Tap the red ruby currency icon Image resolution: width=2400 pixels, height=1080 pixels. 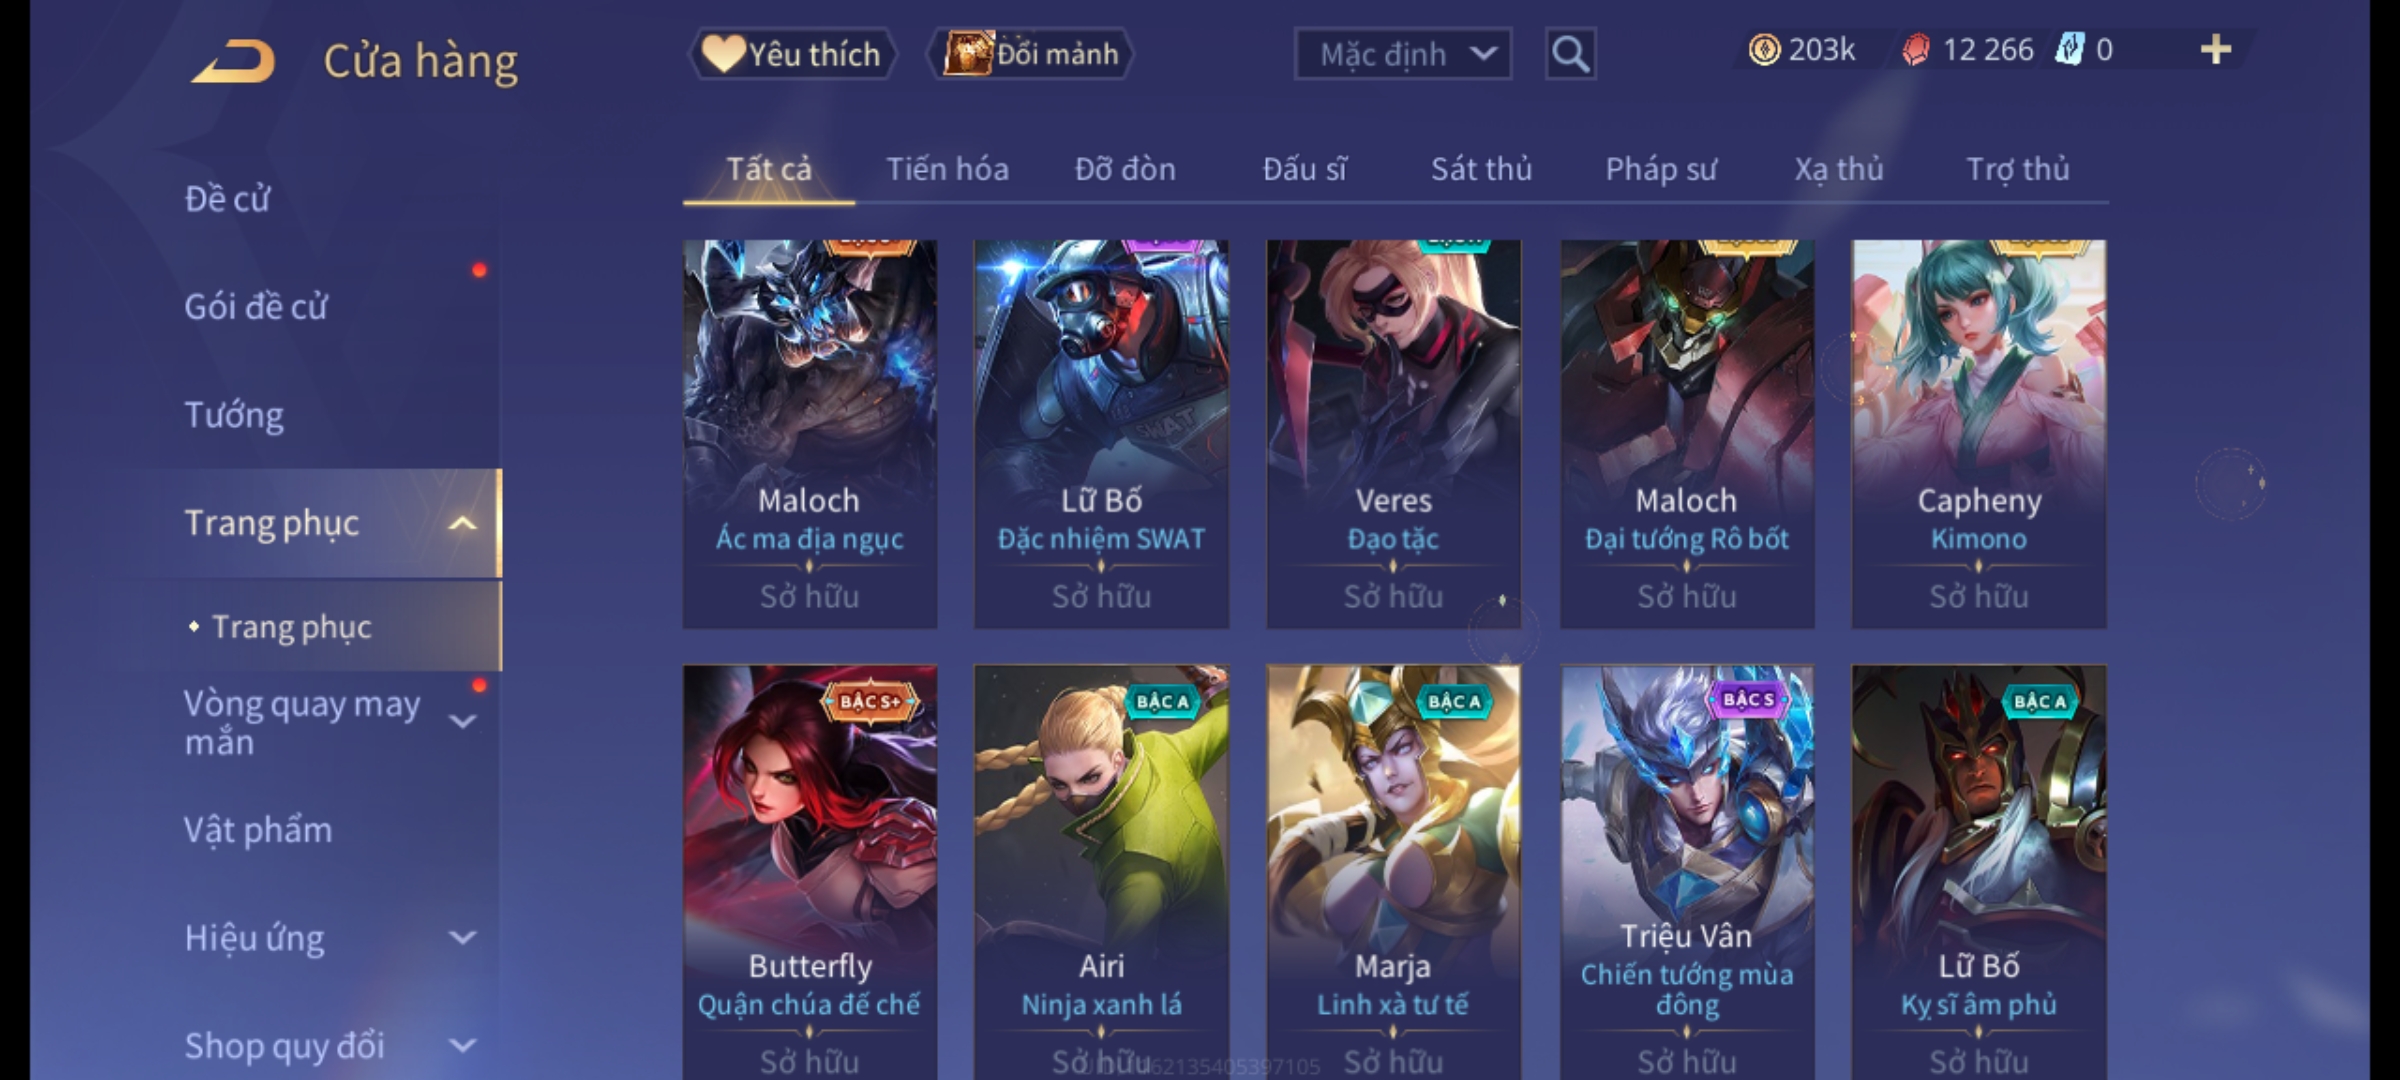[1915, 50]
